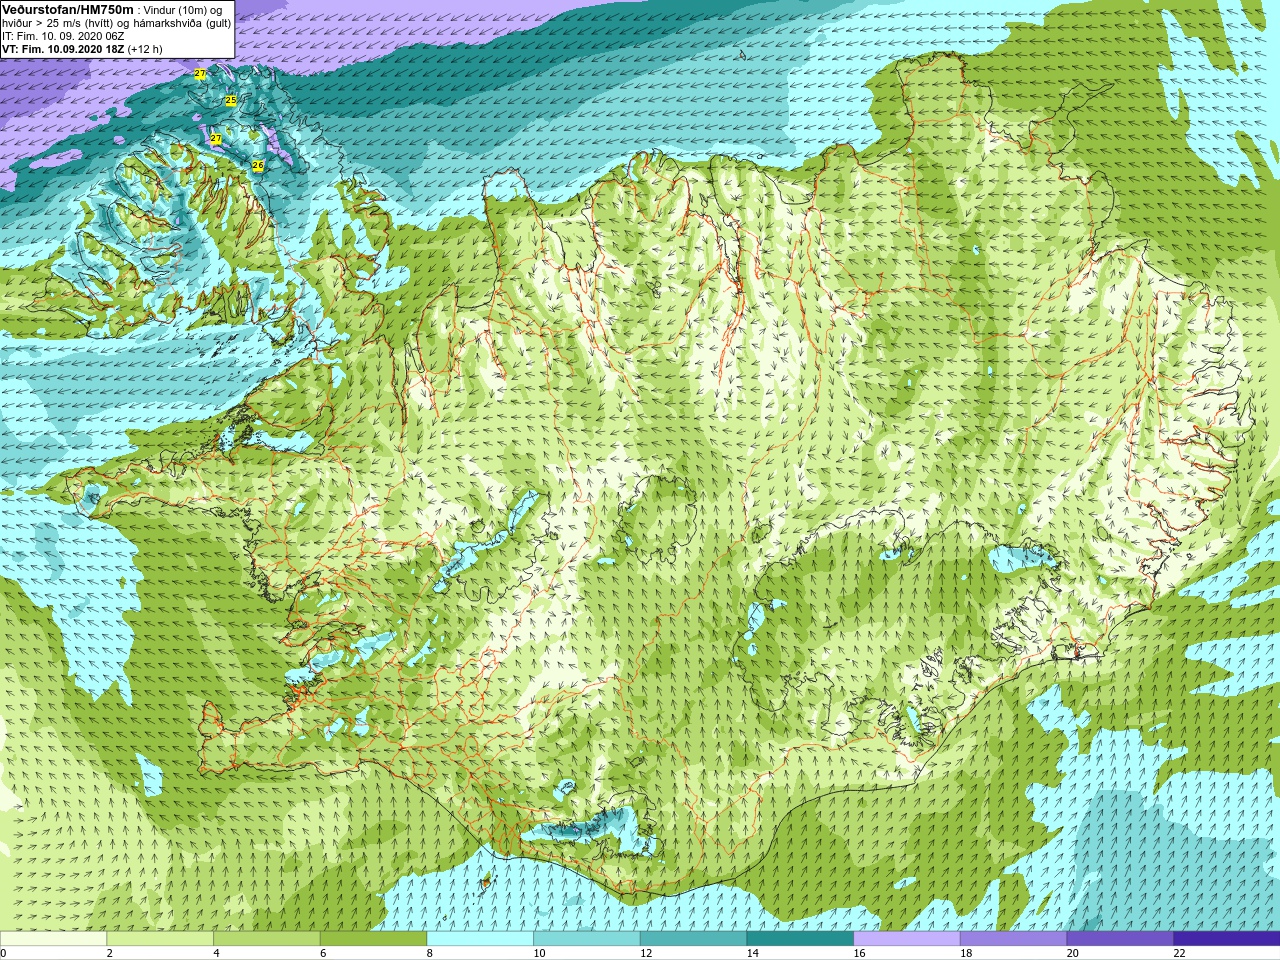Click the 18–20 m/s purple legend swatch
This screenshot has height=960, width=1280.
pos(1013,939)
